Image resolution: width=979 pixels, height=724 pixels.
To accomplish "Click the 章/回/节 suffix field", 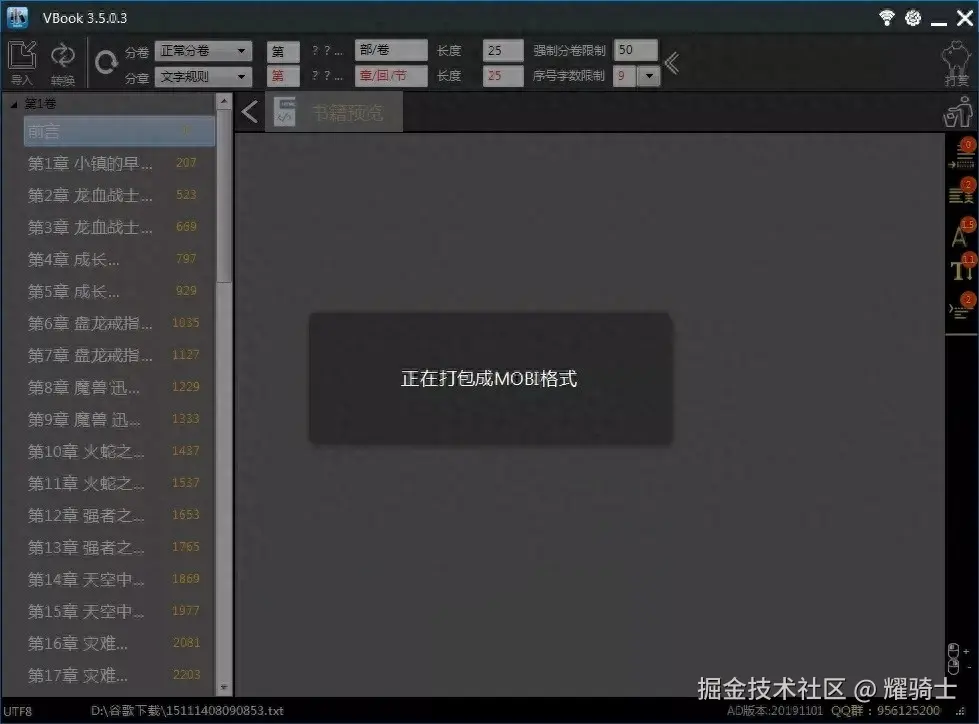I will (391, 76).
